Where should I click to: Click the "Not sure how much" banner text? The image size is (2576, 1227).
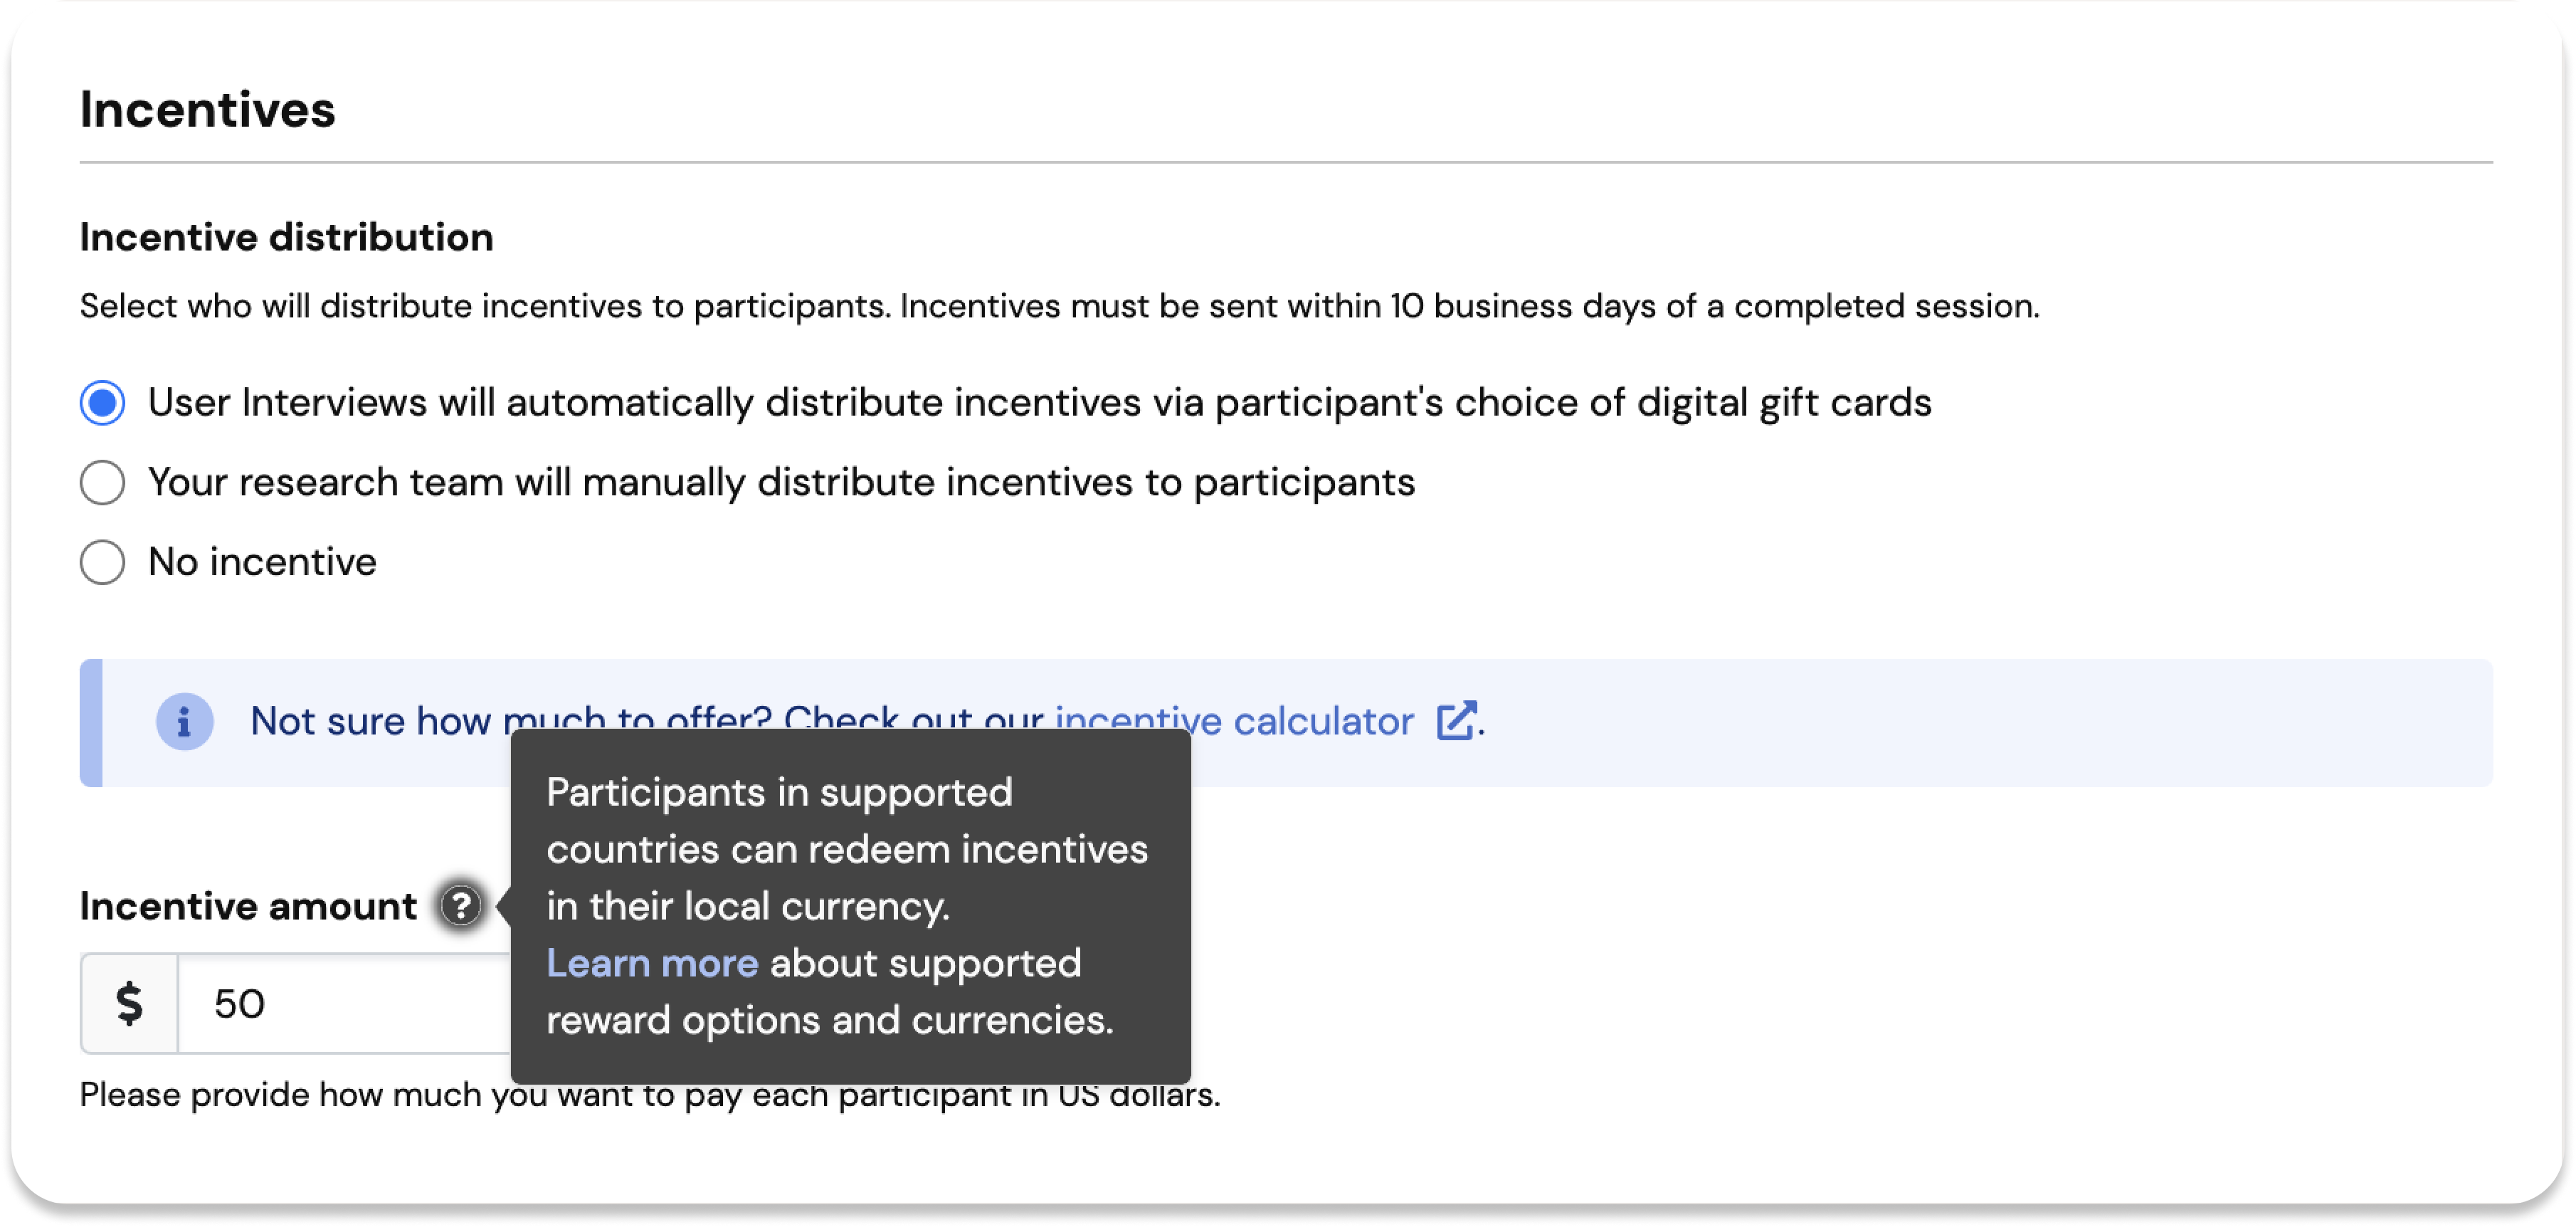coord(867,721)
